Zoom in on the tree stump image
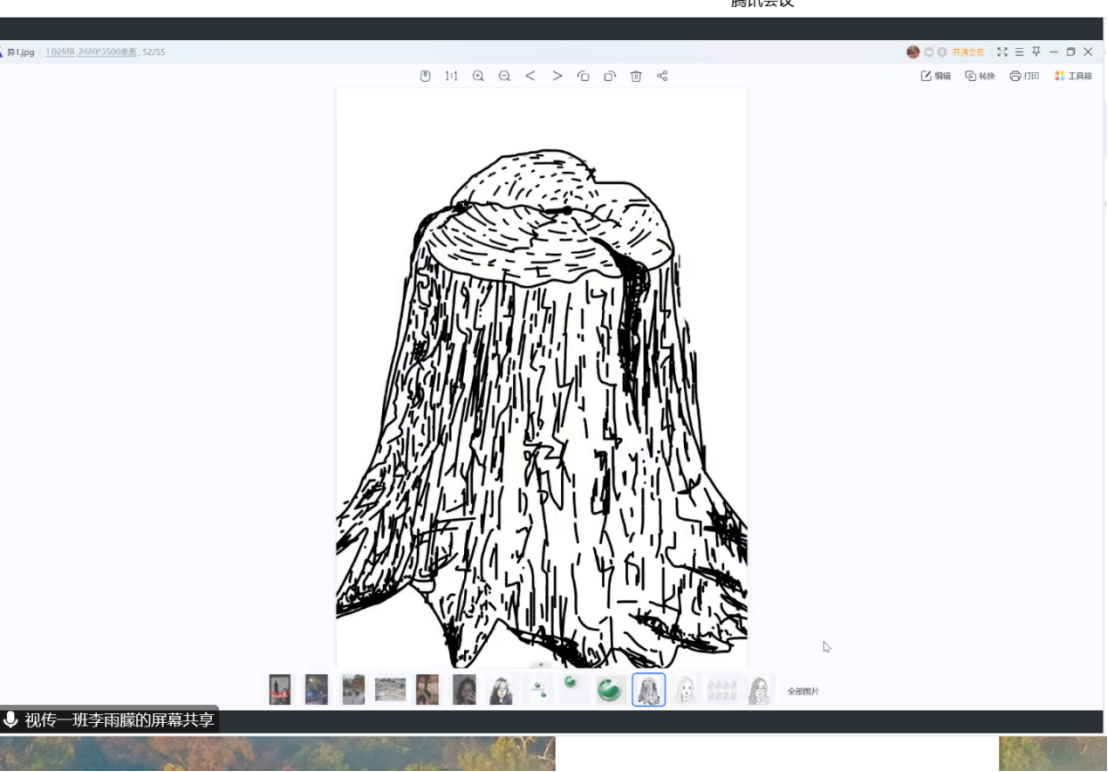Image resolution: width=1108 pixels, height=772 pixels. (478, 76)
